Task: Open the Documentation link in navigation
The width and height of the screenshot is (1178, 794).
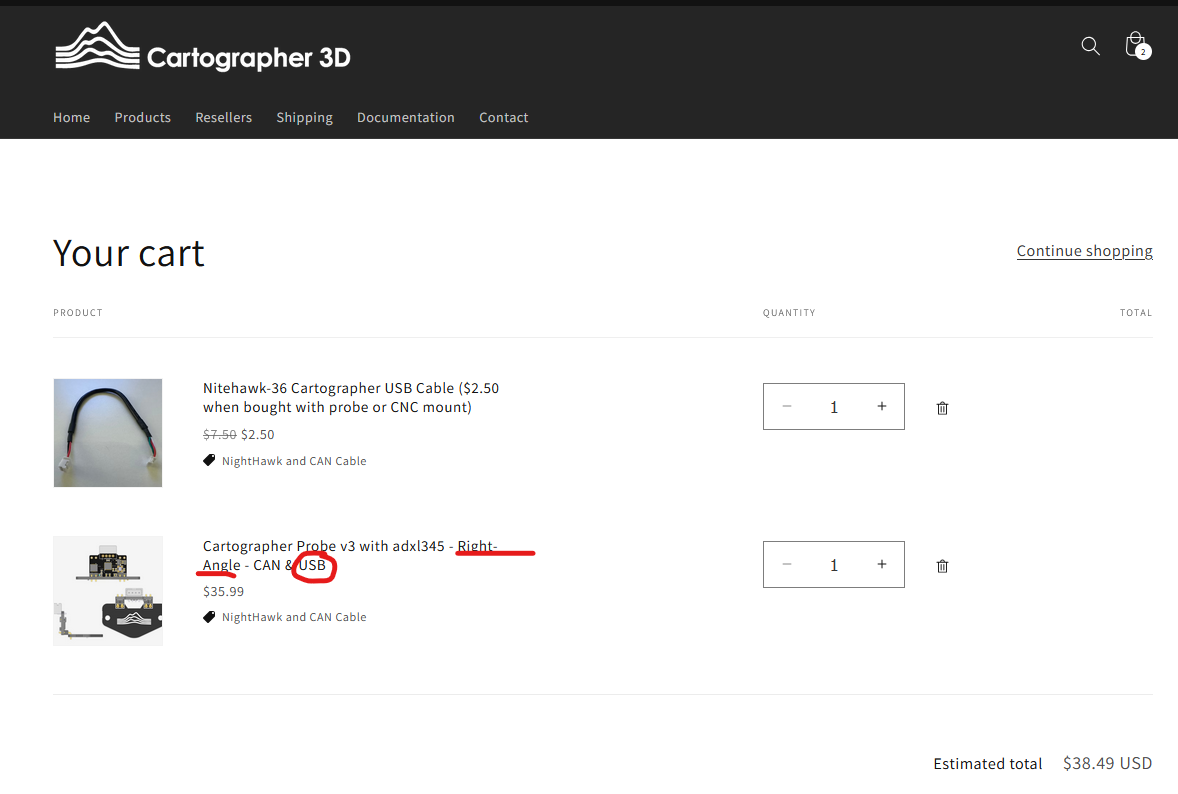Action: point(405,117)
